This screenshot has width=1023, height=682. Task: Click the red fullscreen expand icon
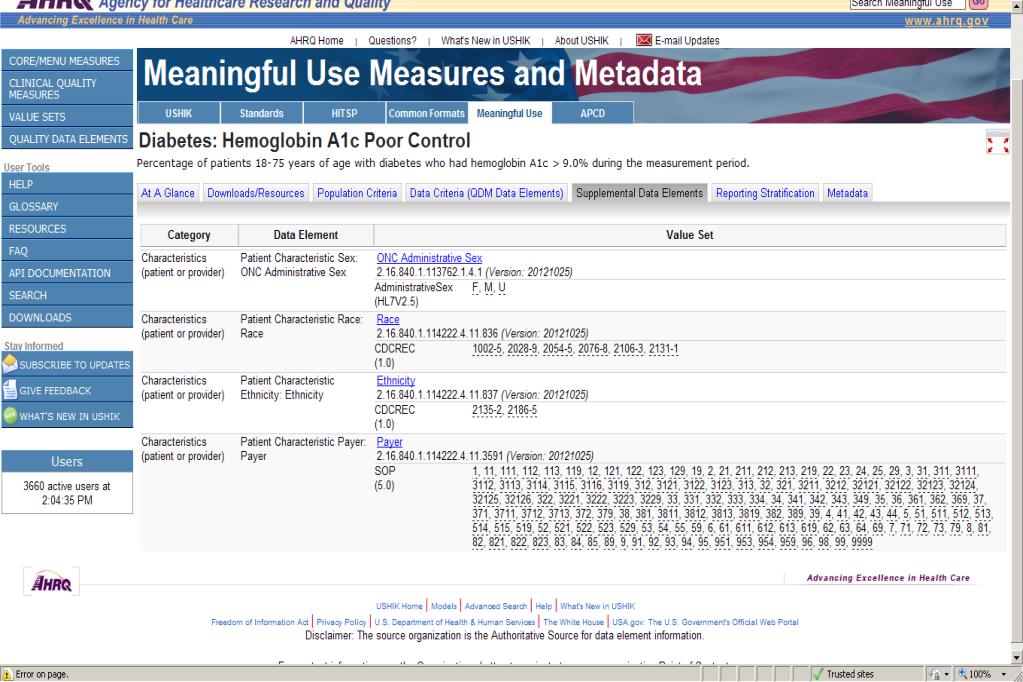click(998, 145)
